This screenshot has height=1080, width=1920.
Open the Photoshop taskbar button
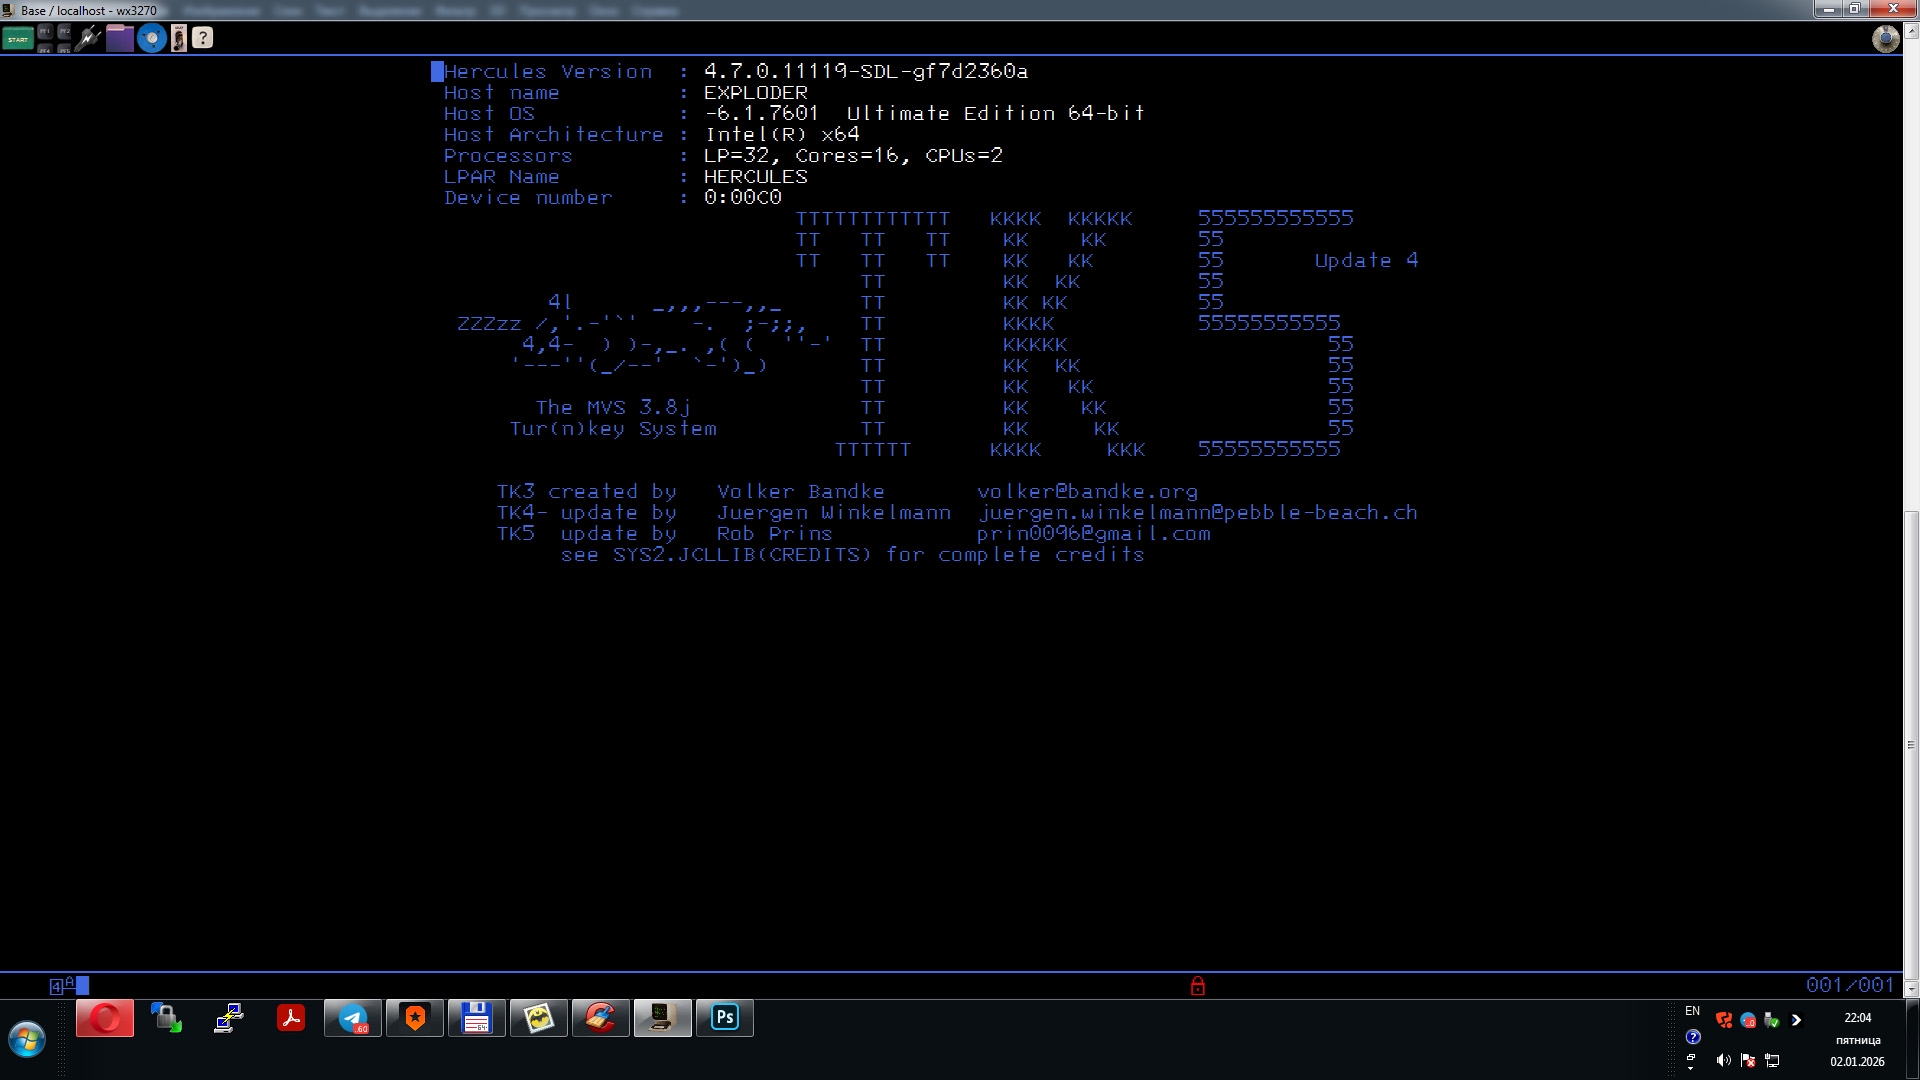tap(724, 1018)
